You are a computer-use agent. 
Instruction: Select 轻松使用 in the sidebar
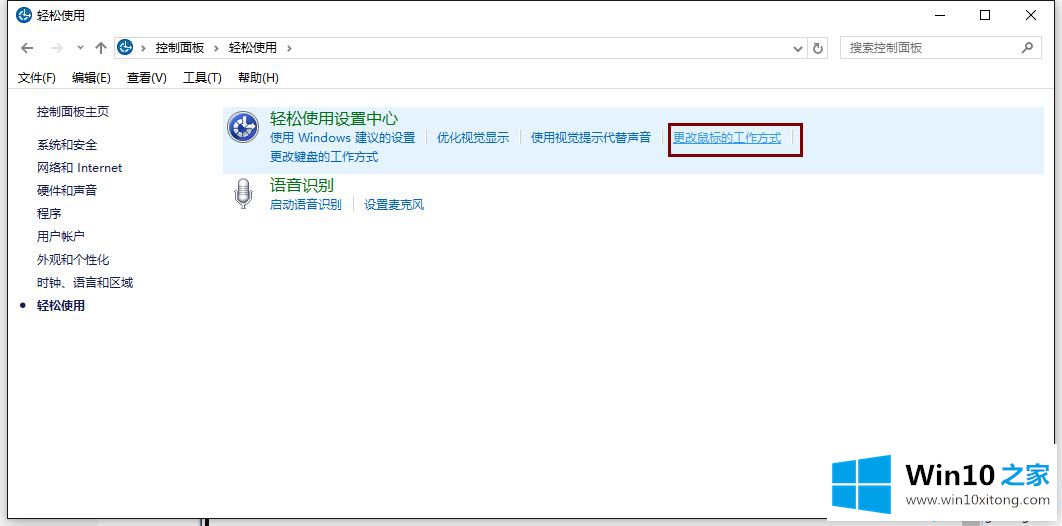(x=61, y=306)
